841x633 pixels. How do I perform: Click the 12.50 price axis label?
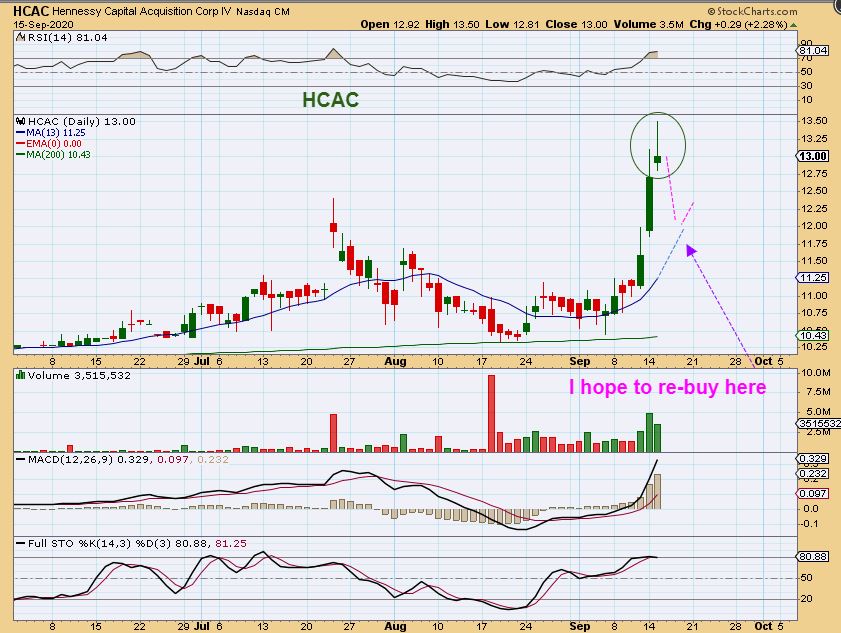814,191
